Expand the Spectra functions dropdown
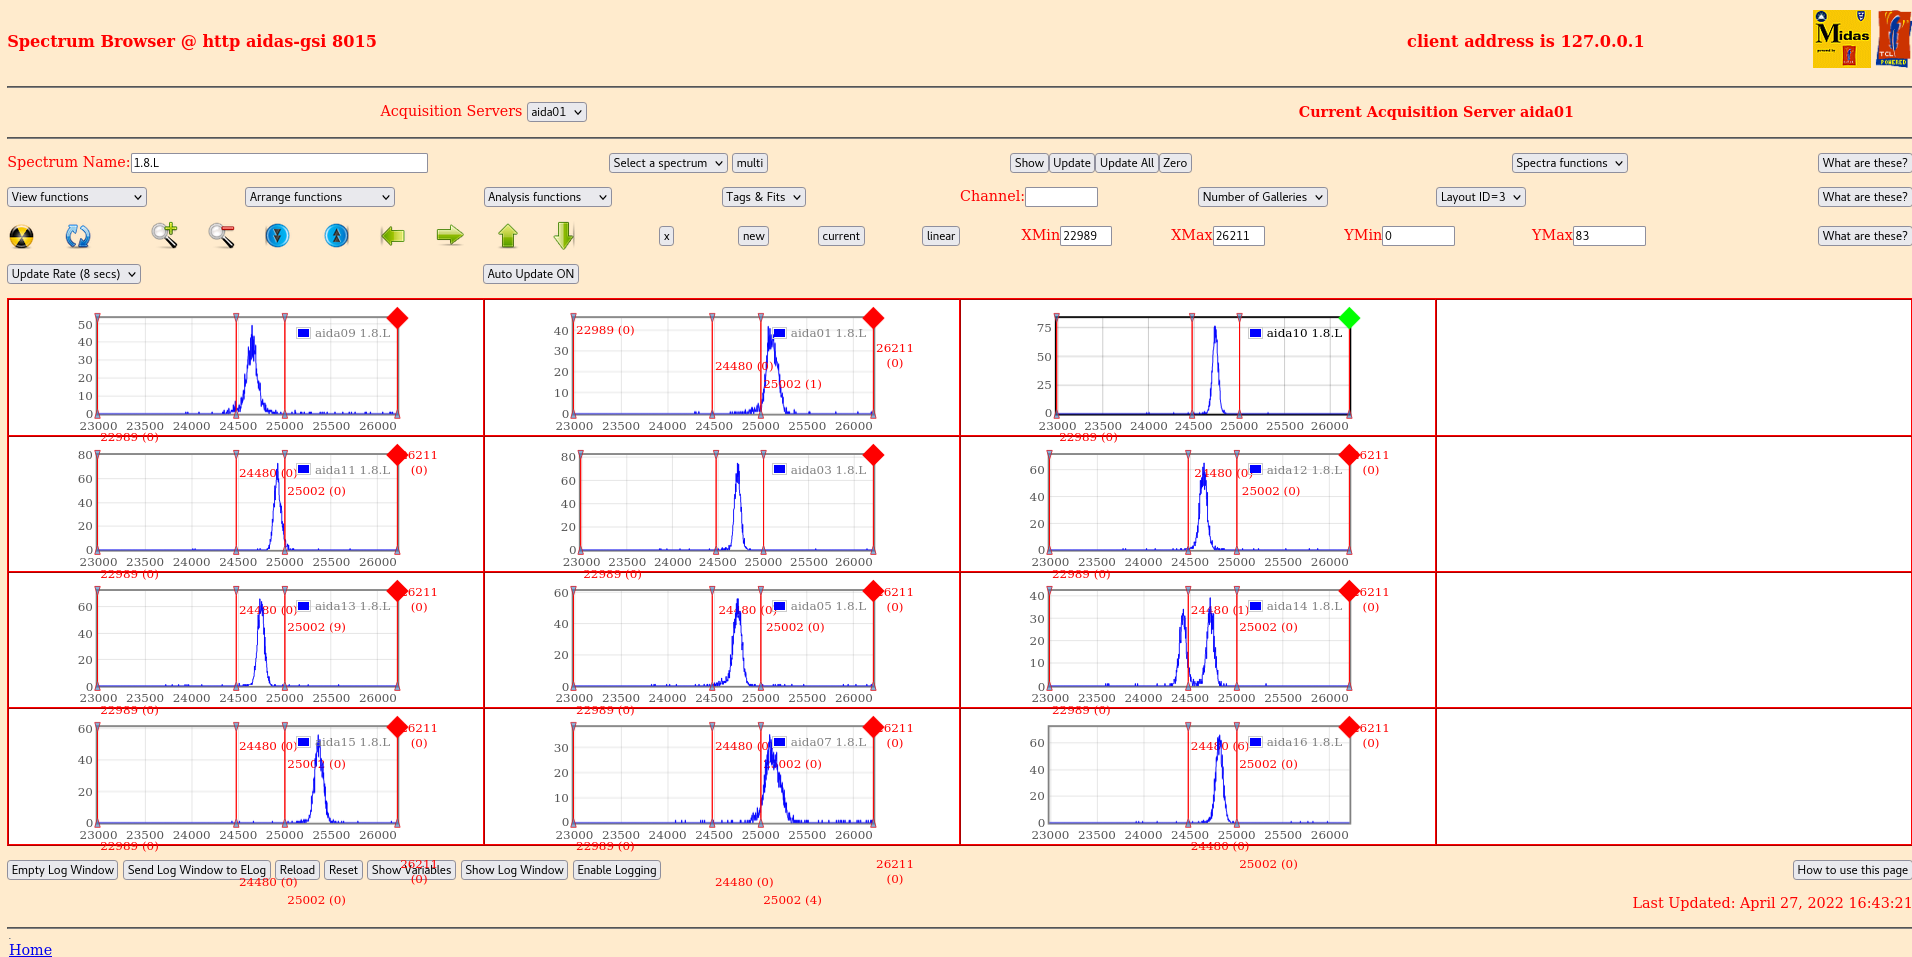The height and width of the screenshot is (957, 1912). point(1570,163)
